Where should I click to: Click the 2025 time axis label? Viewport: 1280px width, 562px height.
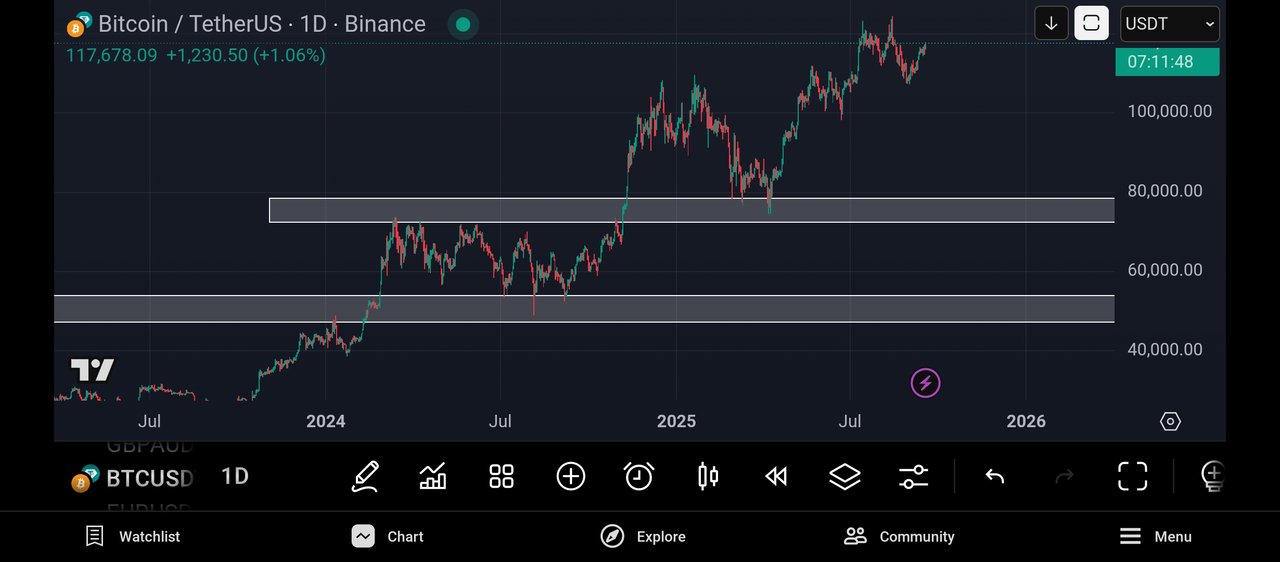click(x=676, y=421)
